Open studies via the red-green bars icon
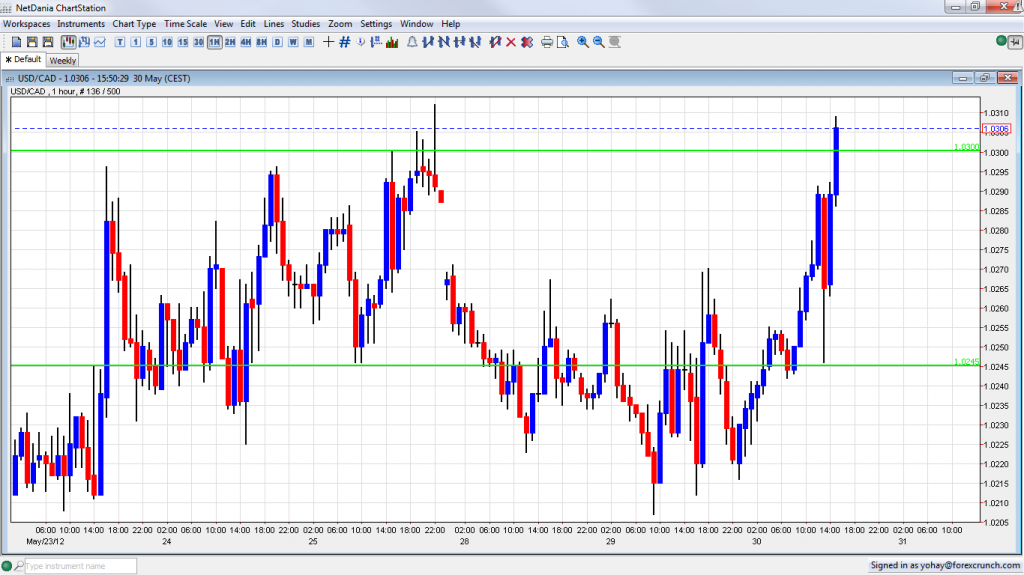 [x=392, y=42]
